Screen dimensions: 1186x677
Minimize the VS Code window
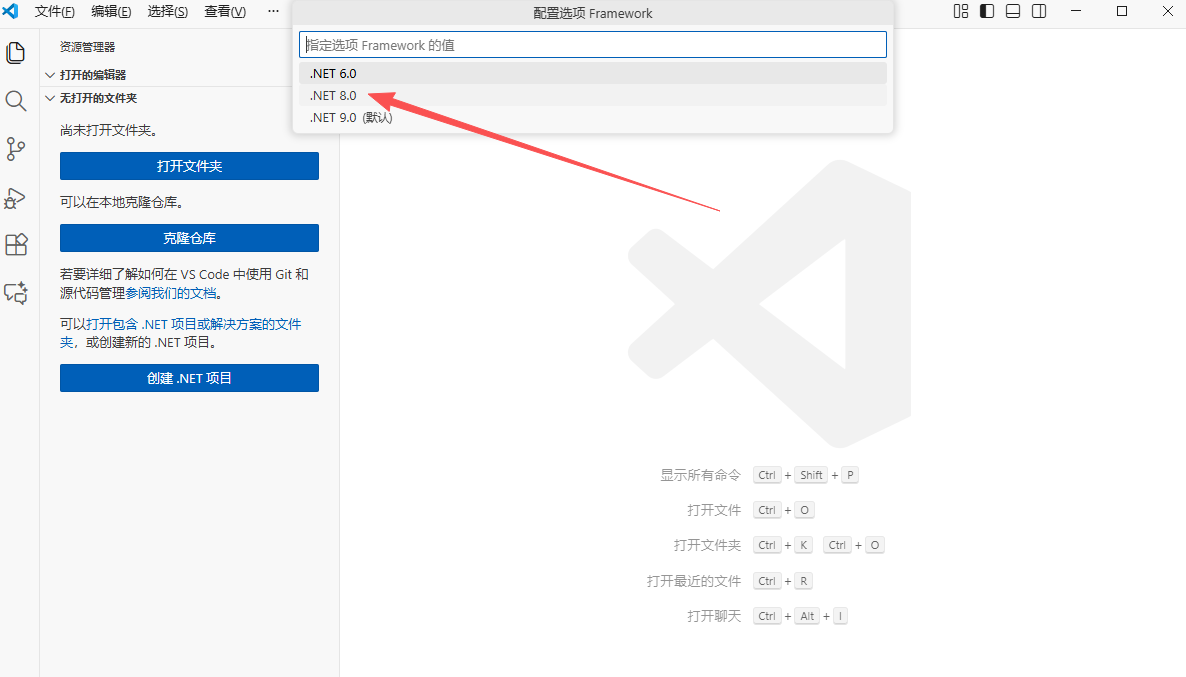[x=1076, y=11]
